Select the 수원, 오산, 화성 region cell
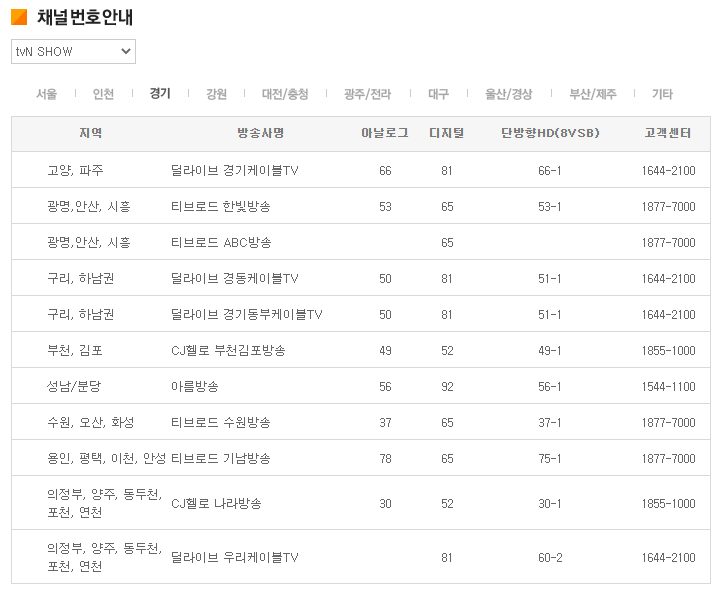This screenshot has height=592, width=722. 91,423
